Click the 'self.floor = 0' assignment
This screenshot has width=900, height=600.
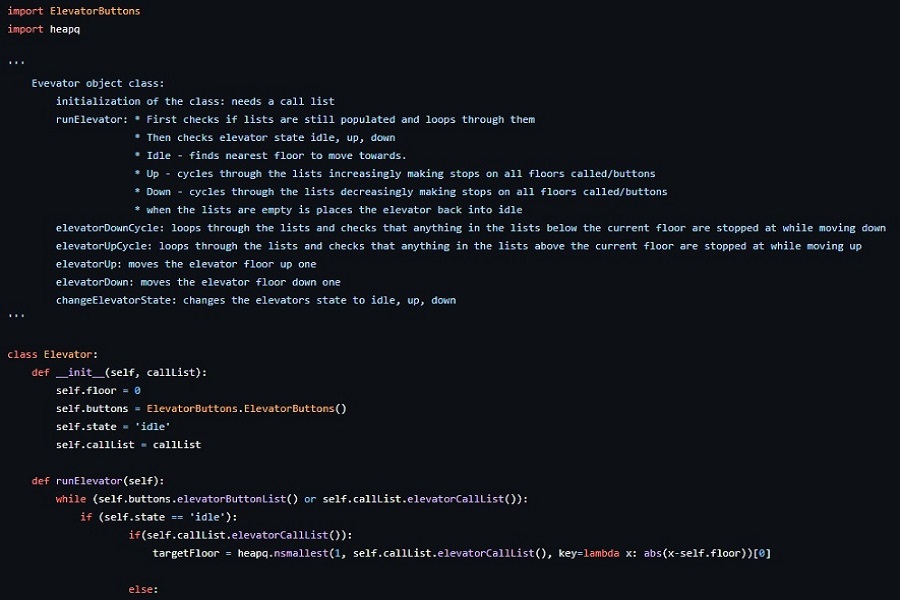[98, 390]
